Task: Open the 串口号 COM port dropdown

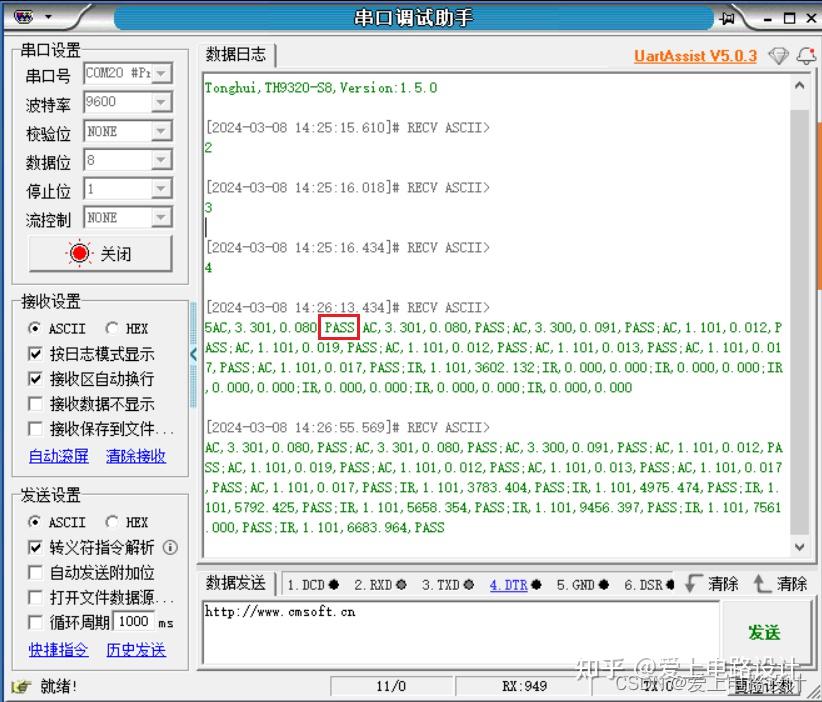Action: [160, 72]
